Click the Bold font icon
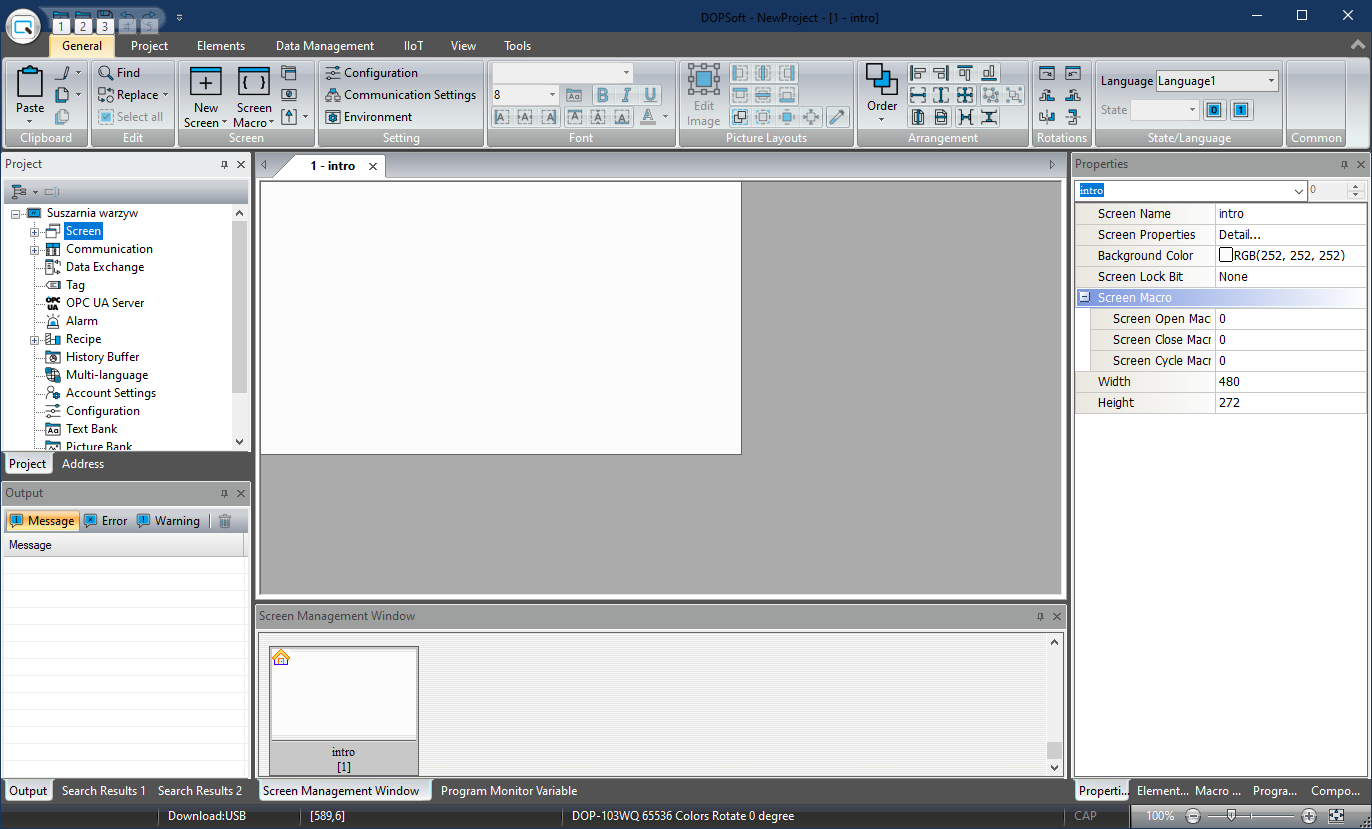Screen dimensions: 1372x829 point(602,95)
